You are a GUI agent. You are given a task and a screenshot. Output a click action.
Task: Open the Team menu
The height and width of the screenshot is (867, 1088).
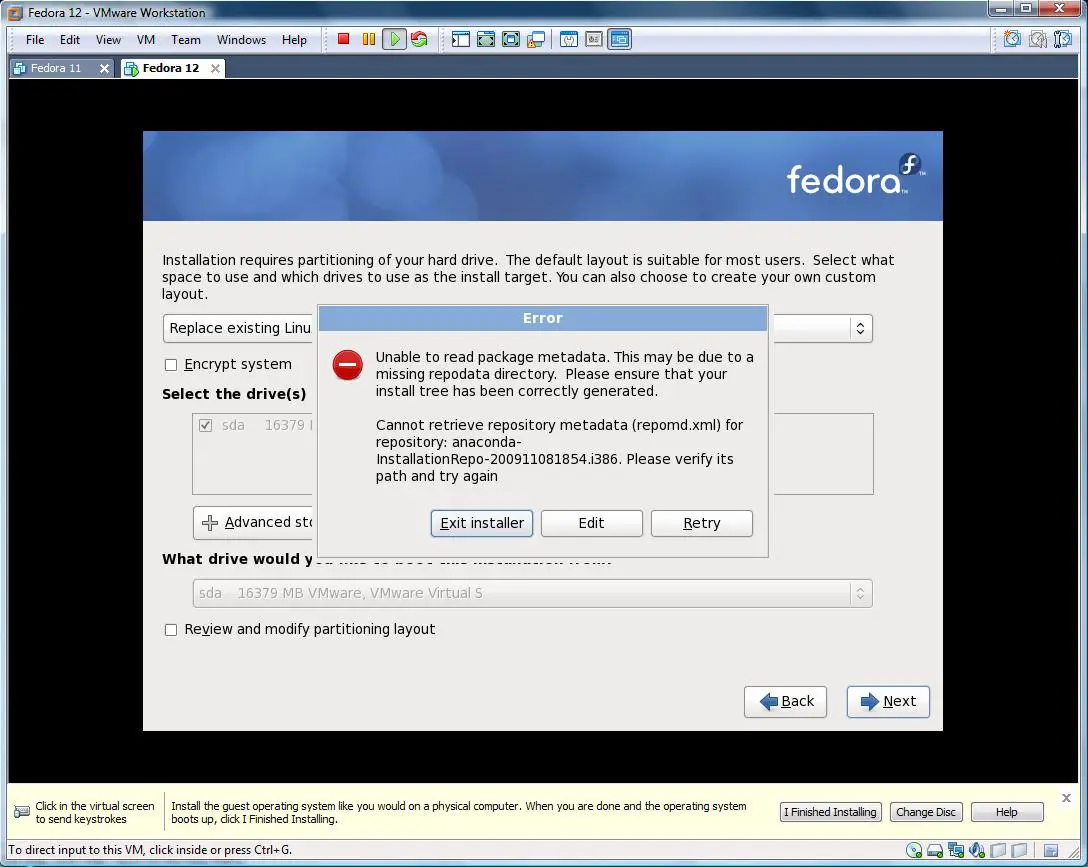click(186, 40)
